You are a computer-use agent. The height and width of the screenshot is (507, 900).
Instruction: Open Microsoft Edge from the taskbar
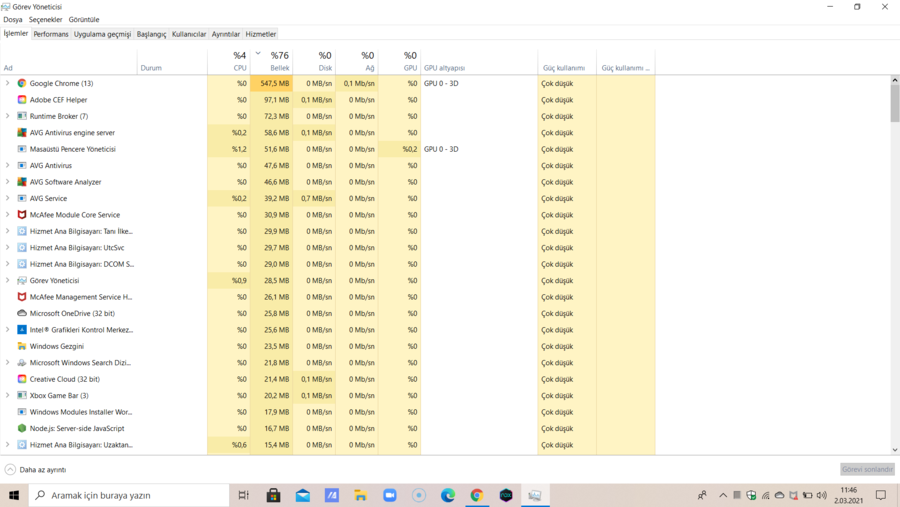(x=448, y=495)
